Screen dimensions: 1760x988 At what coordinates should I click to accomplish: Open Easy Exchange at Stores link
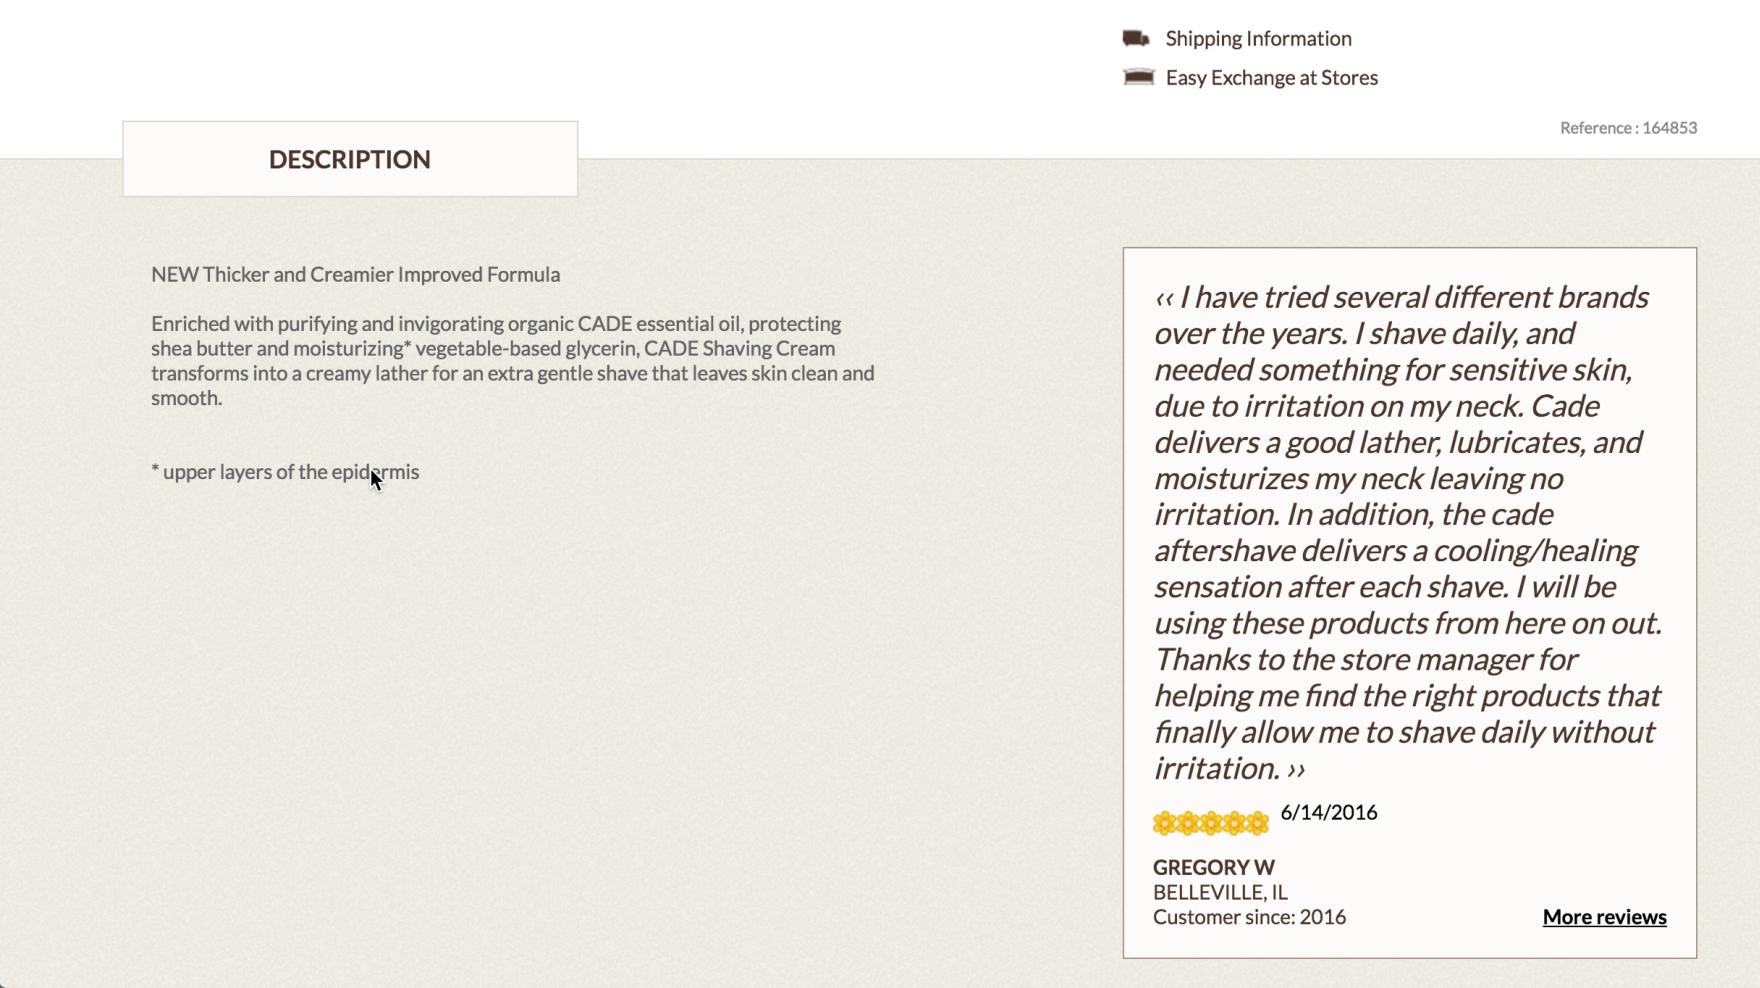(x=1271, y=77)
